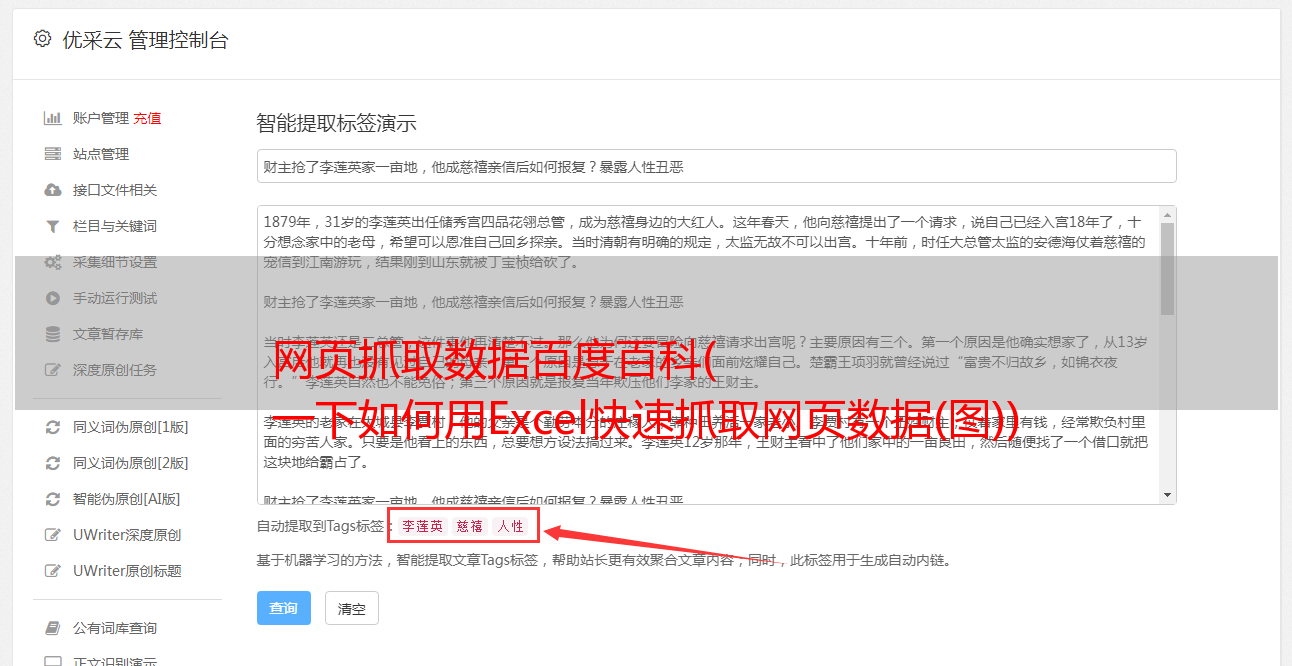Screen dimensions: 1292x666
Task: Open the book icon for 公有词库查询
Action: pyautogui.click(x=53, y=628)
